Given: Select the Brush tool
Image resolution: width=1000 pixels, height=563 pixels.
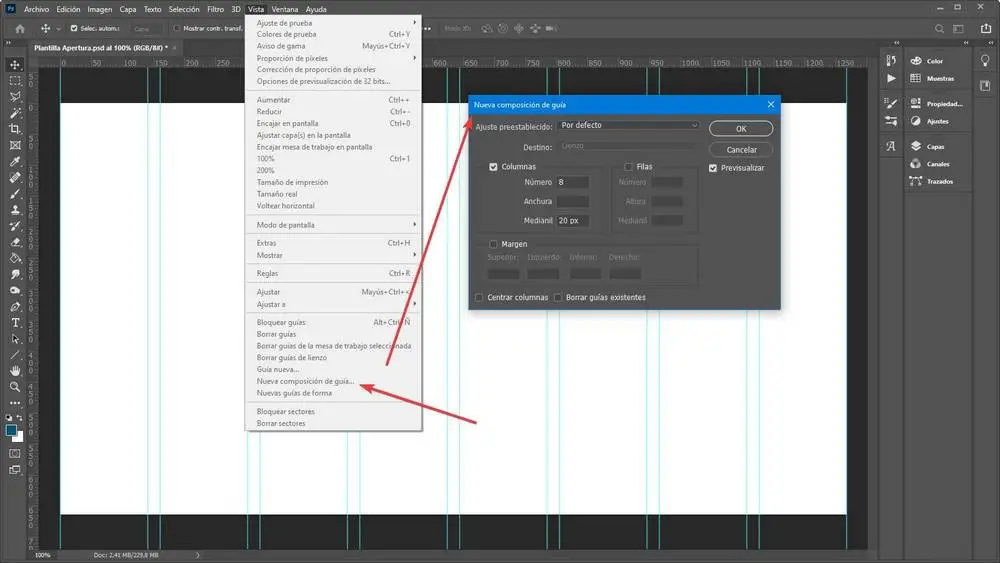Looking at the screenshot, I should coord(15,194).
